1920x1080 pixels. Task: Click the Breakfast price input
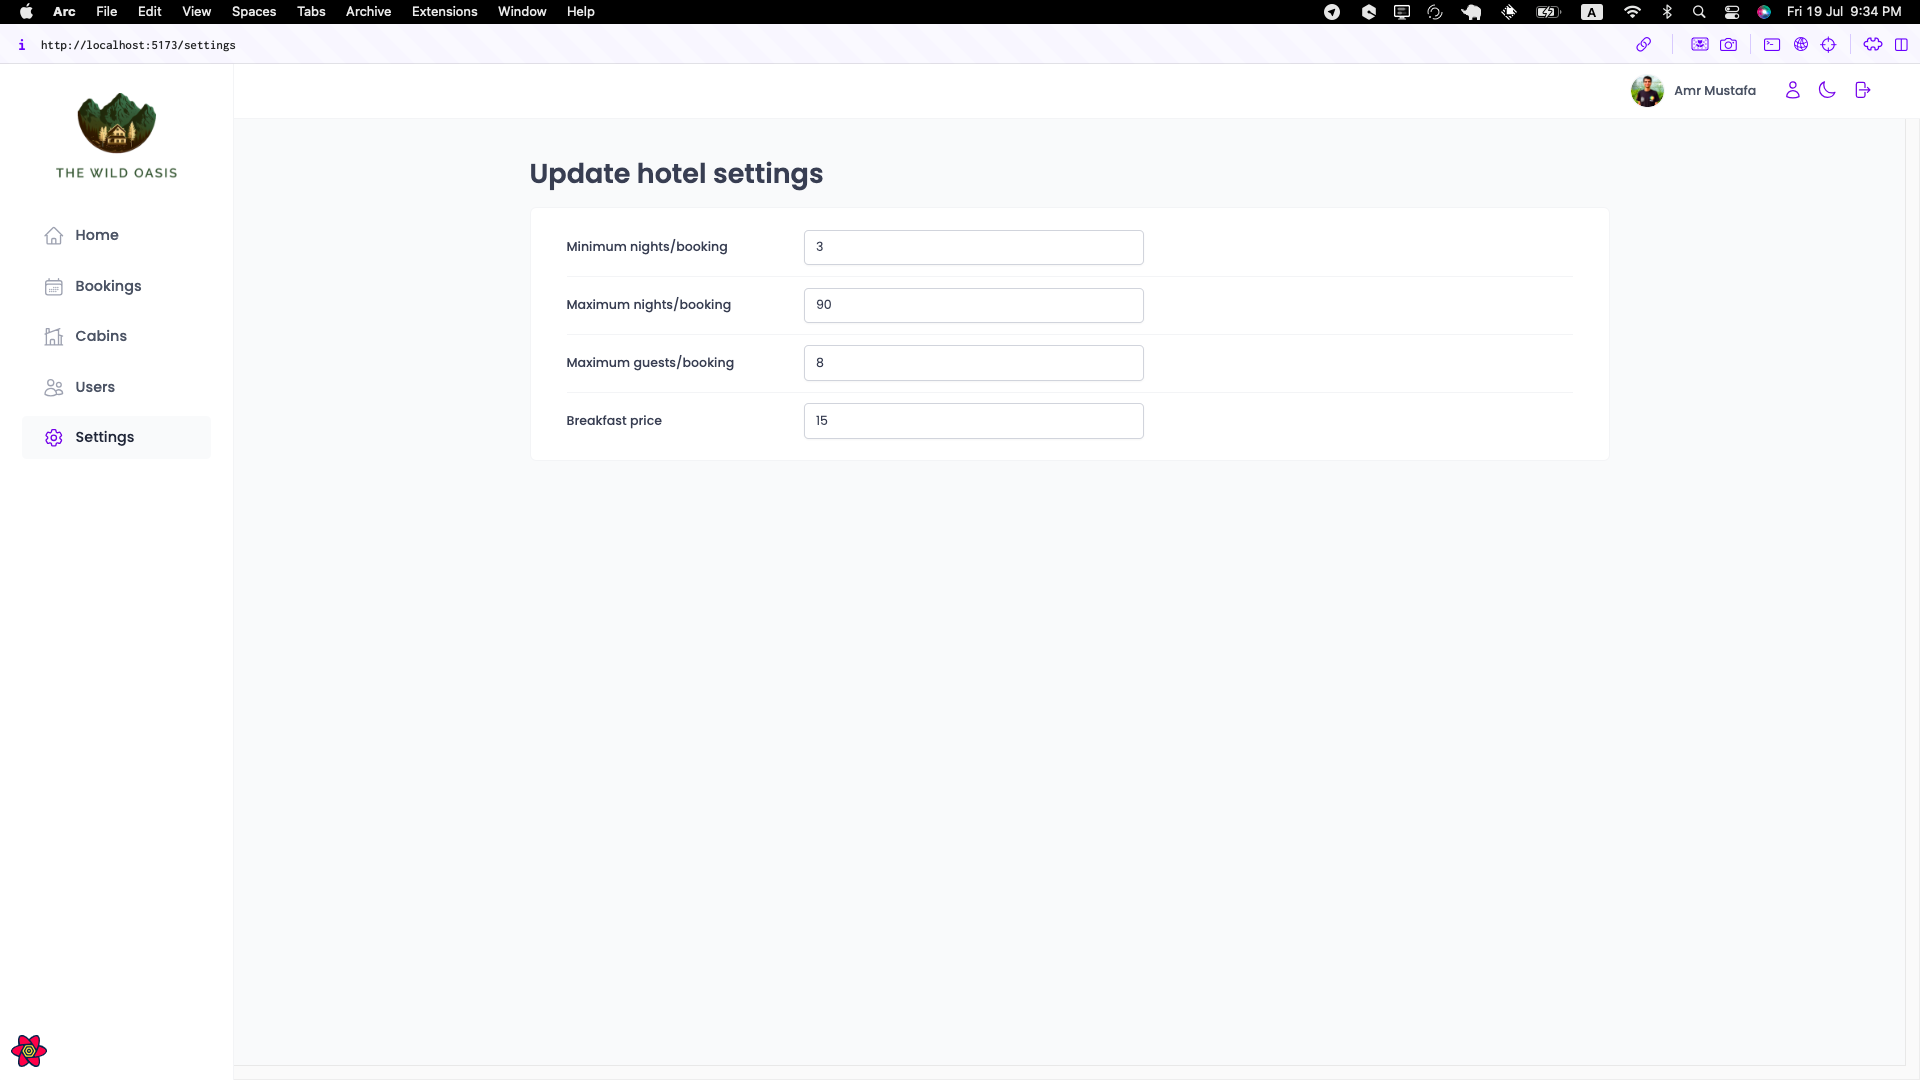pyautogui.click(x=973, y=421)
